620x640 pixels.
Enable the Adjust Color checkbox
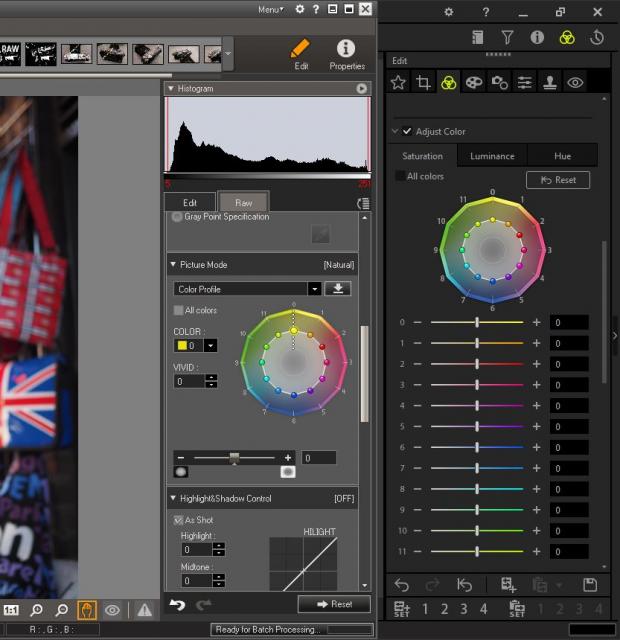407,131
